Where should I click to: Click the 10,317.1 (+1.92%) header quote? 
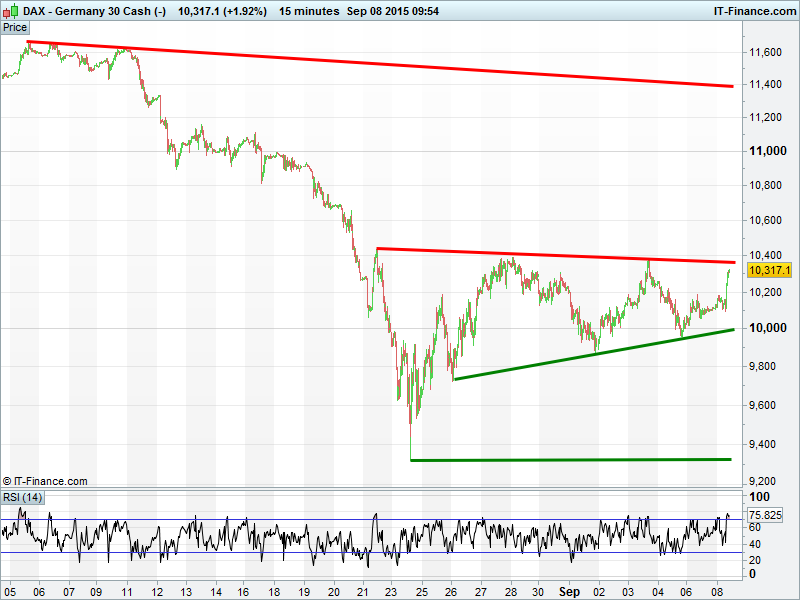point(222,11)
